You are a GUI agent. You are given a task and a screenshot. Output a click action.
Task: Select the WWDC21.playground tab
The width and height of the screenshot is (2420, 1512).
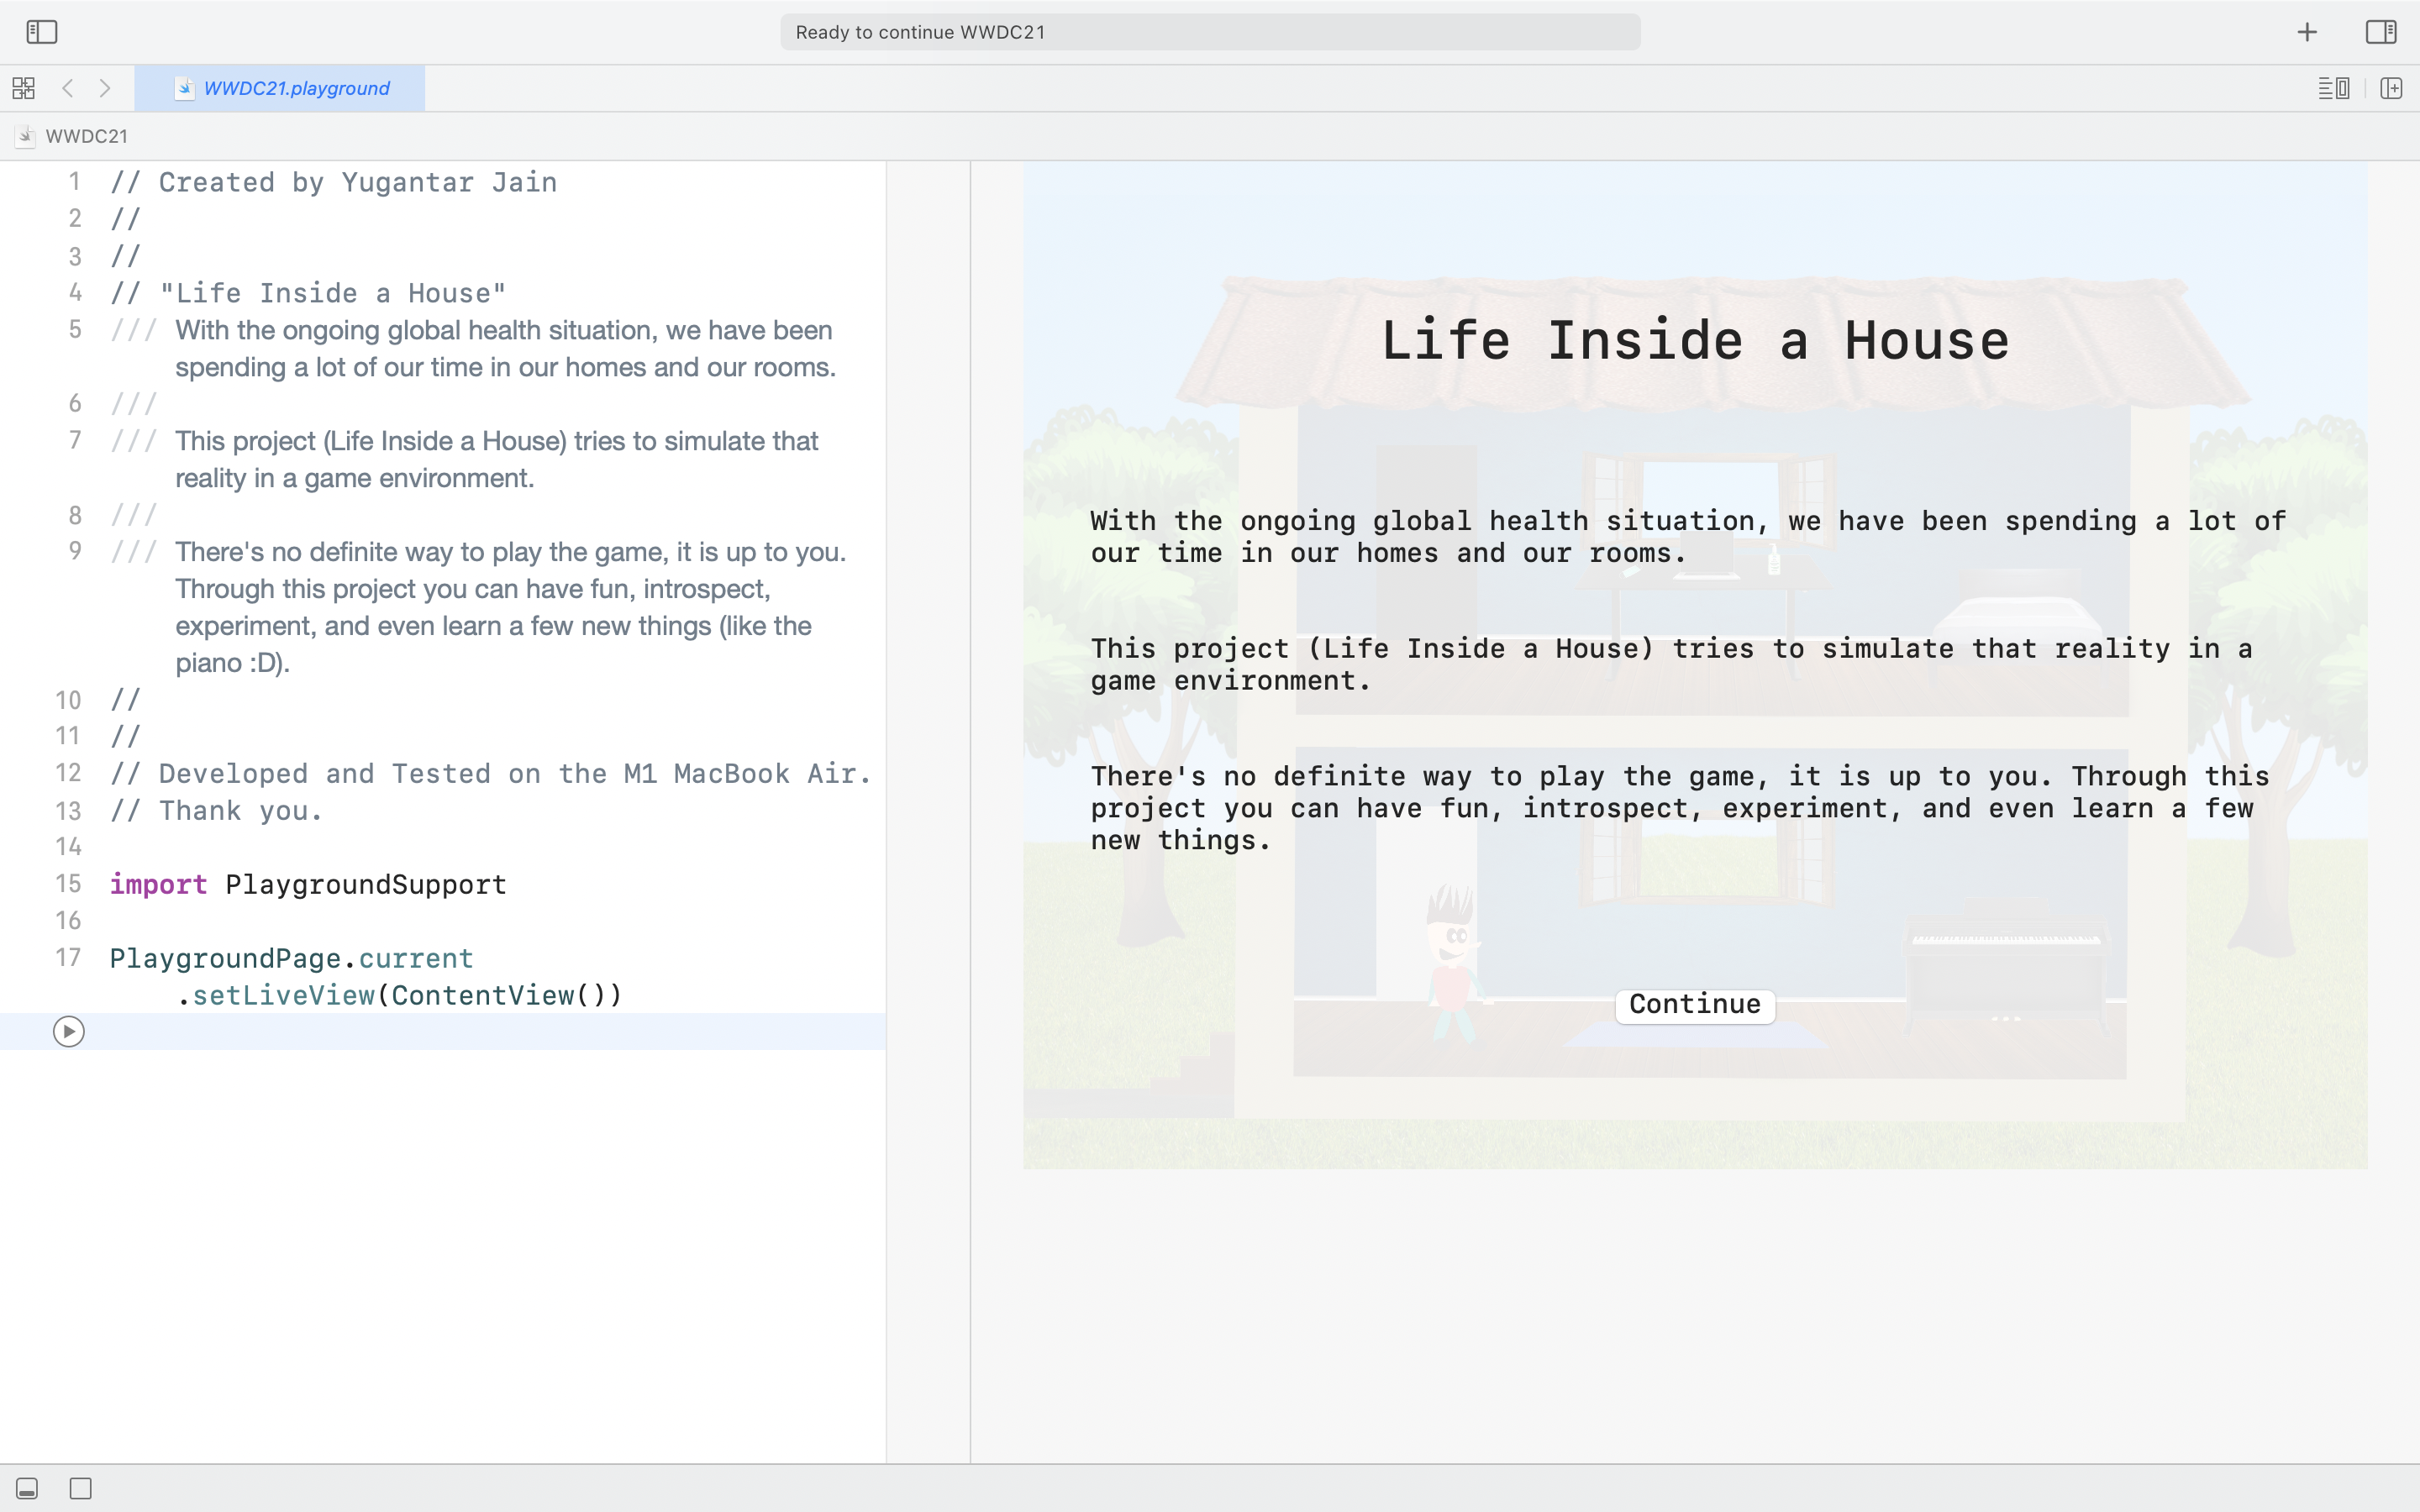(x=280, y=88)
